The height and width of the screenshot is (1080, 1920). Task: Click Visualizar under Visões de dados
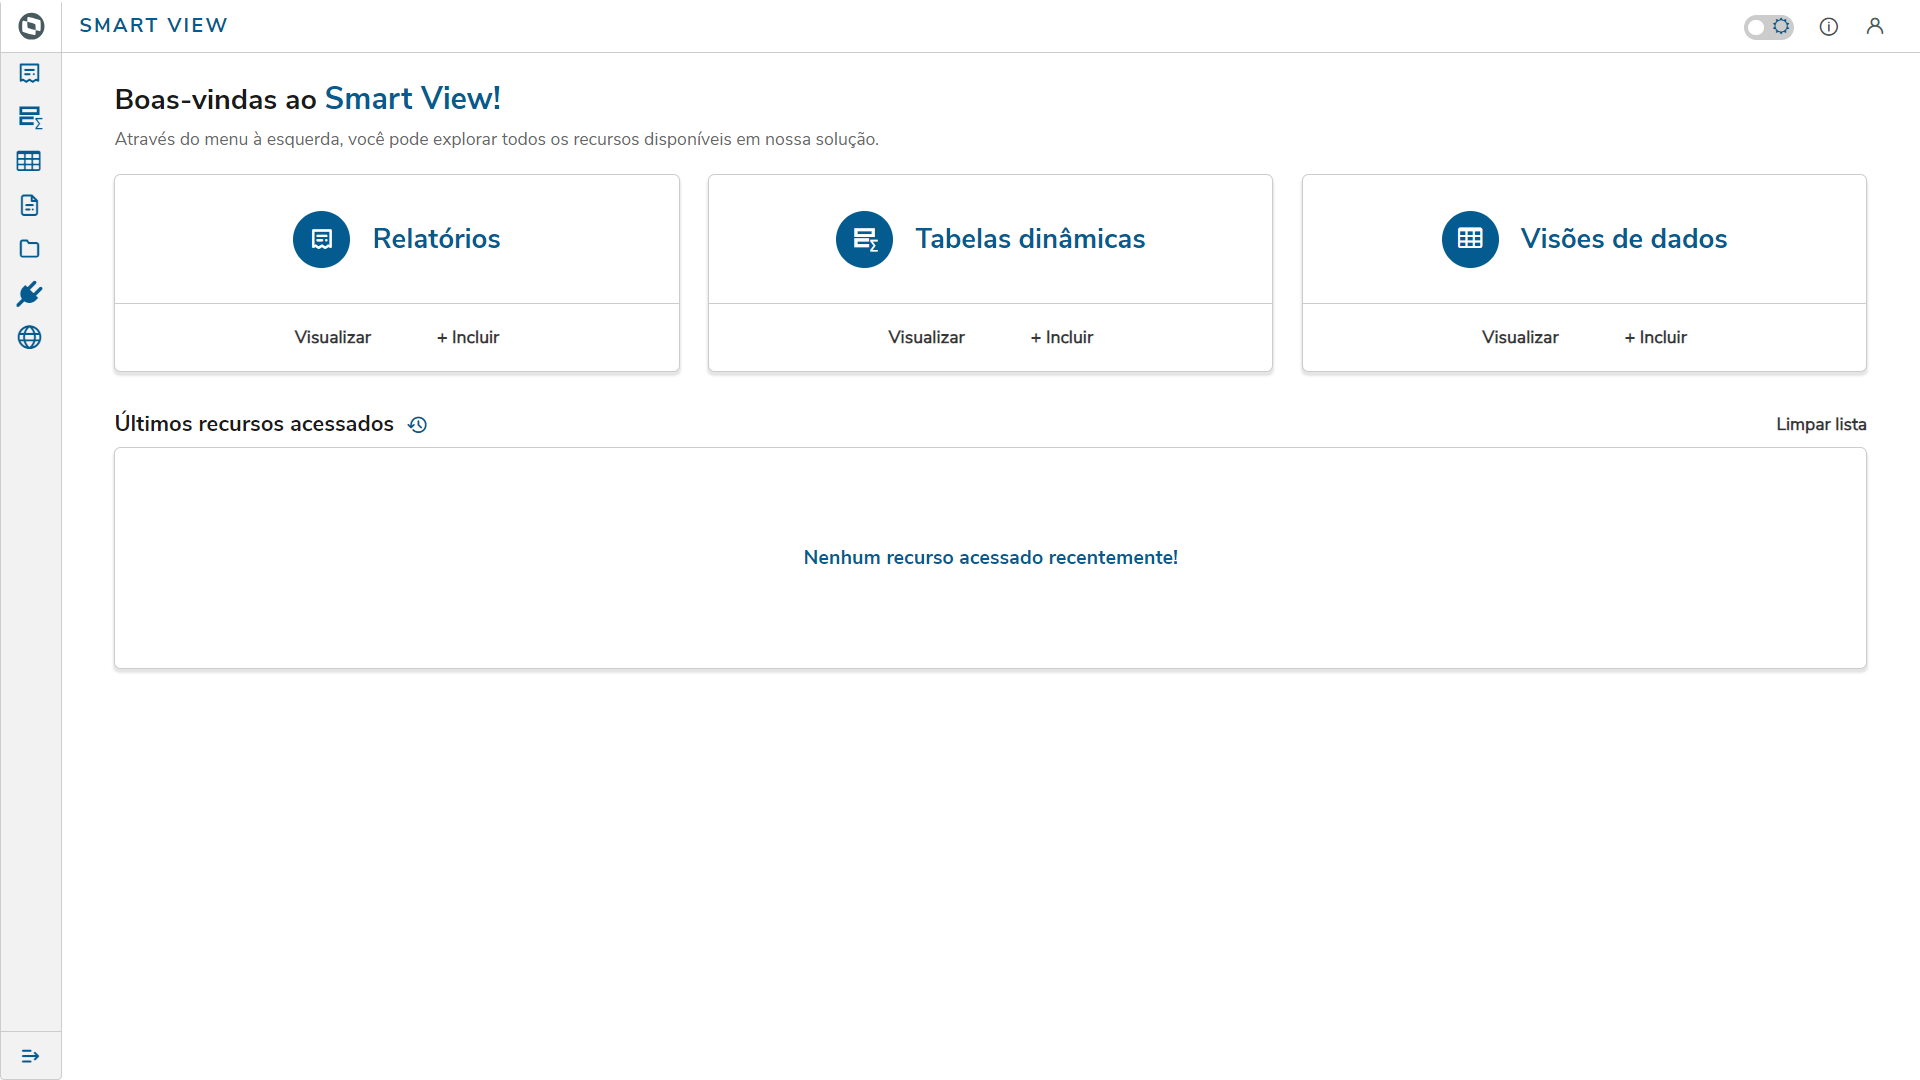coord(1520,338)
